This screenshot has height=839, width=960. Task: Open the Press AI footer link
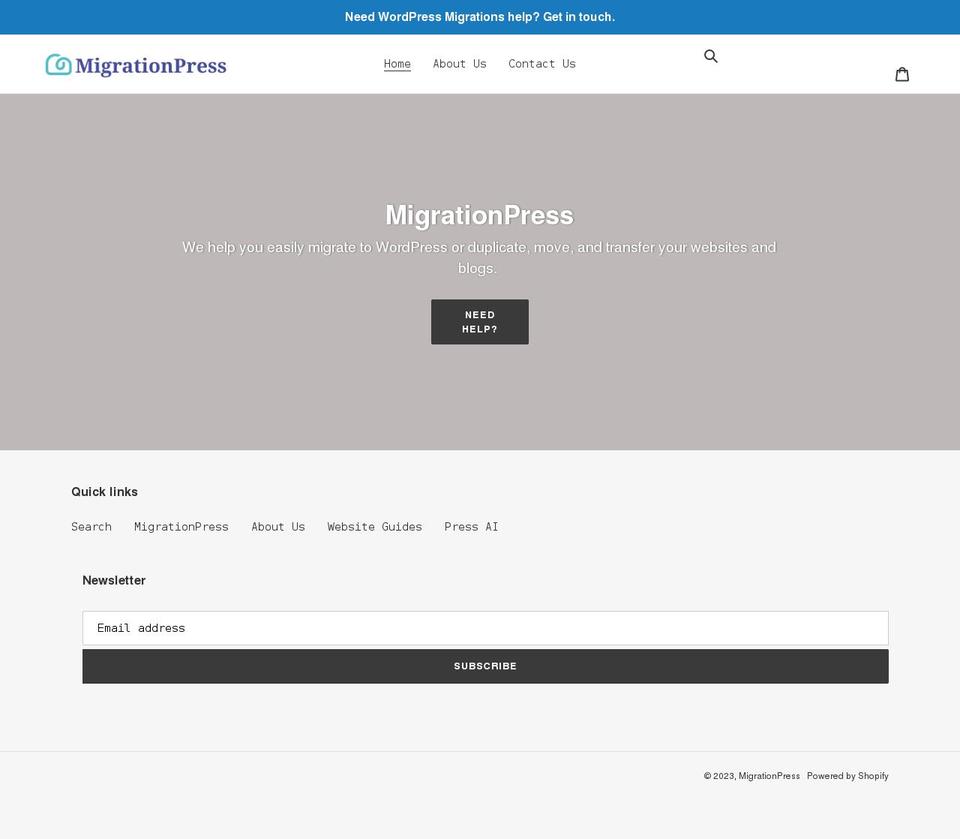pos(471,526)
